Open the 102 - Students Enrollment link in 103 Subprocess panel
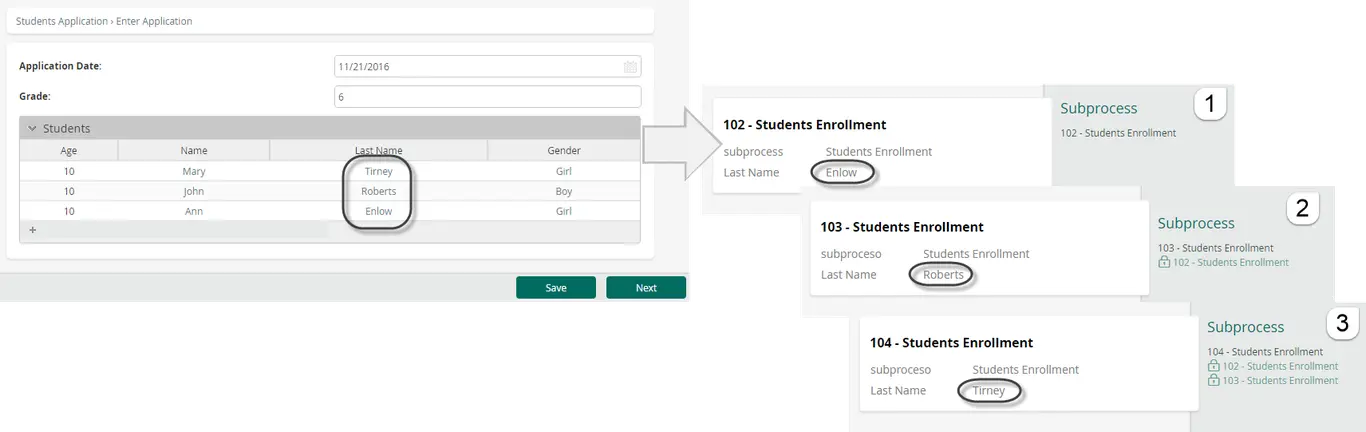The image size is (1366, 432). coord(1231,262)
